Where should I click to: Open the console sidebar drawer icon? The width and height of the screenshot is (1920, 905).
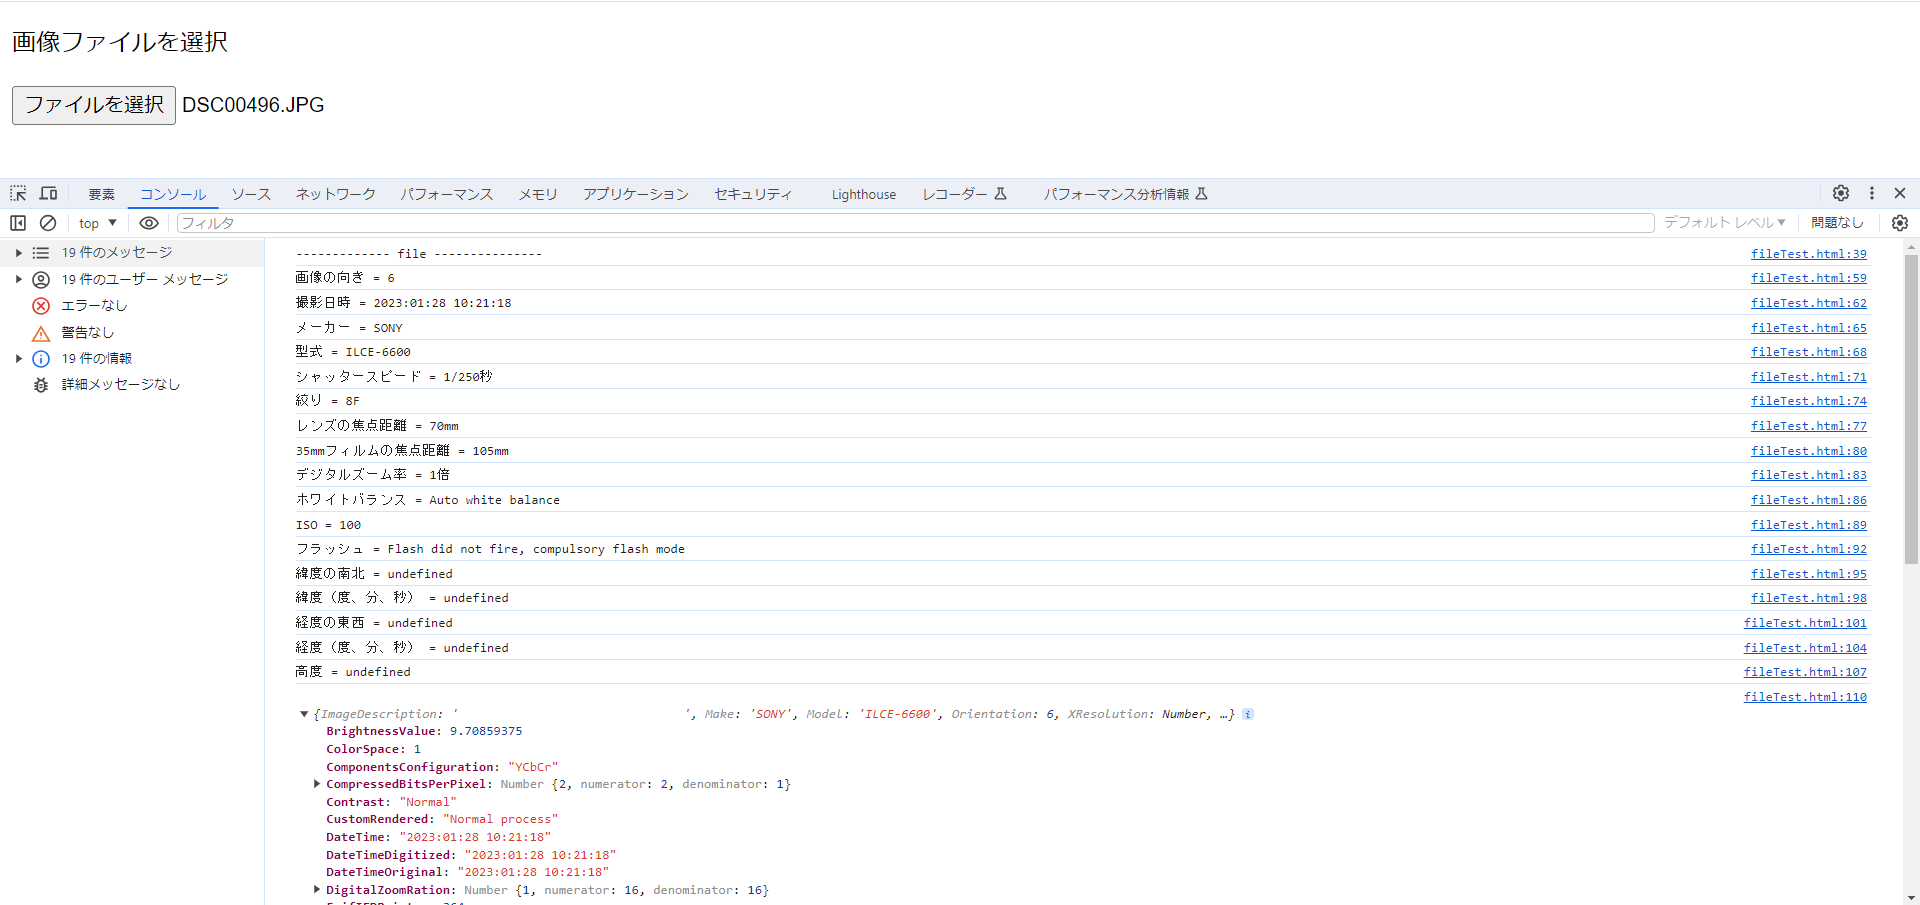17,223
